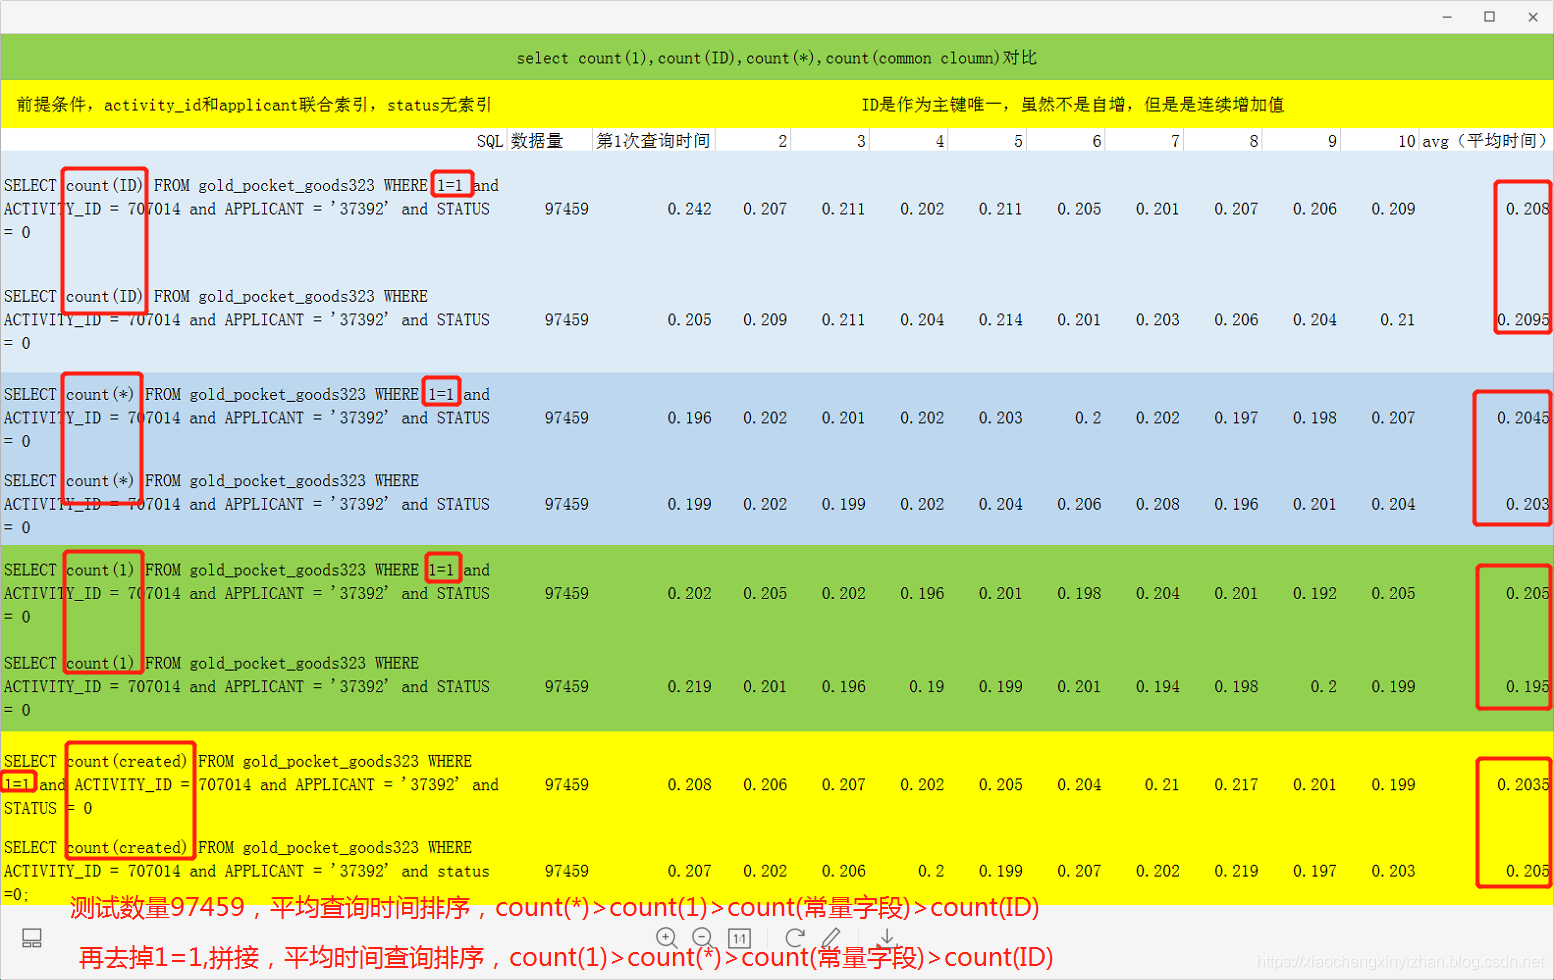Click the count(*) query cell without 1=1

pos(247,504)
